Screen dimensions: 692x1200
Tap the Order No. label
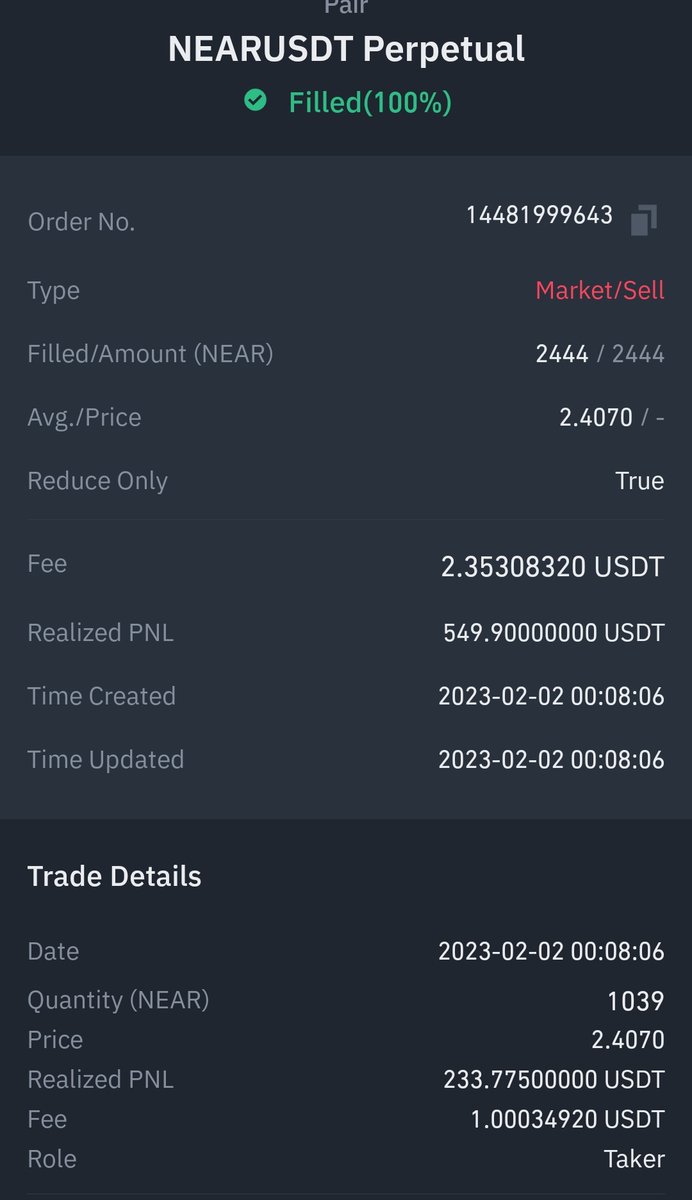81,222
